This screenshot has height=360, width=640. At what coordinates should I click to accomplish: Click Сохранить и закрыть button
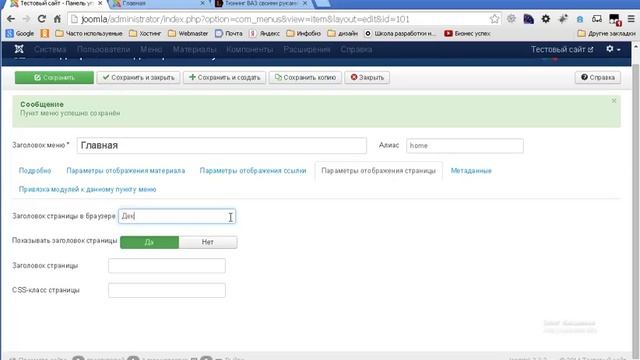tap(138, 78)
